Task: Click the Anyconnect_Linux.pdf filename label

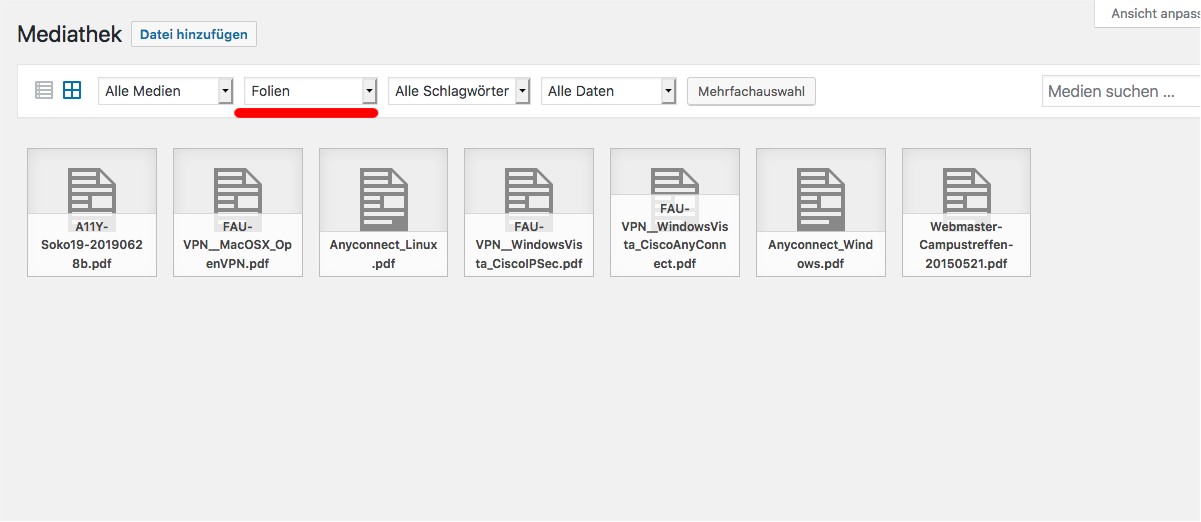Action: (384, 254)
